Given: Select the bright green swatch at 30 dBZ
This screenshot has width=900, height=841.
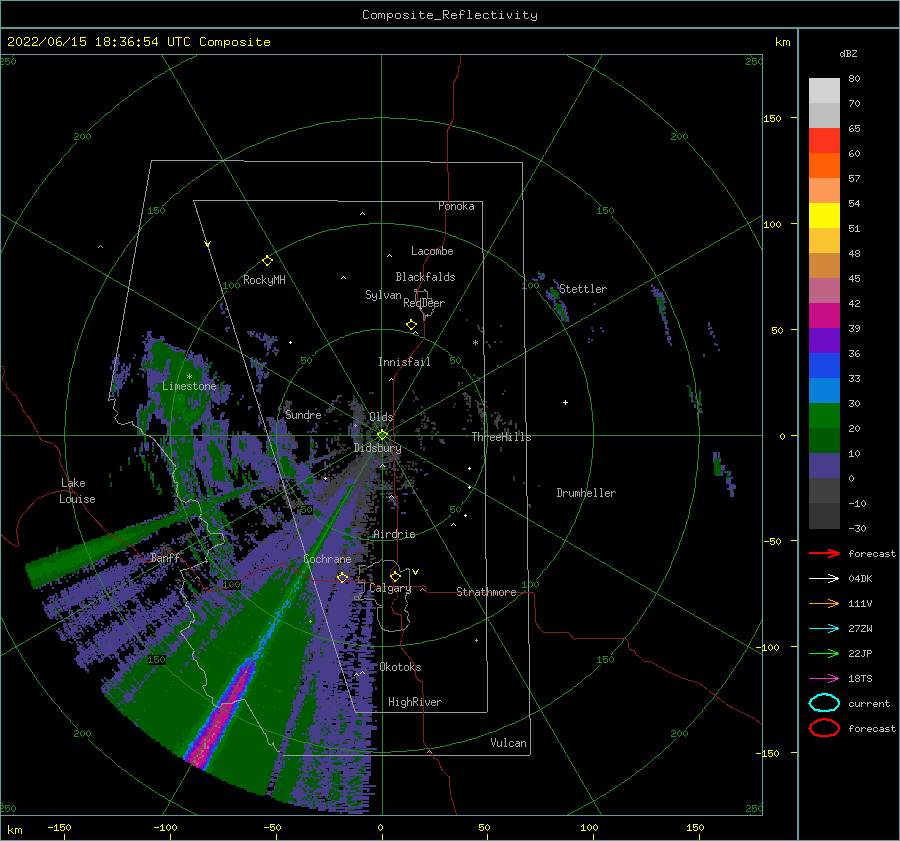Looking at the screenshot, I should pos(824,416).
